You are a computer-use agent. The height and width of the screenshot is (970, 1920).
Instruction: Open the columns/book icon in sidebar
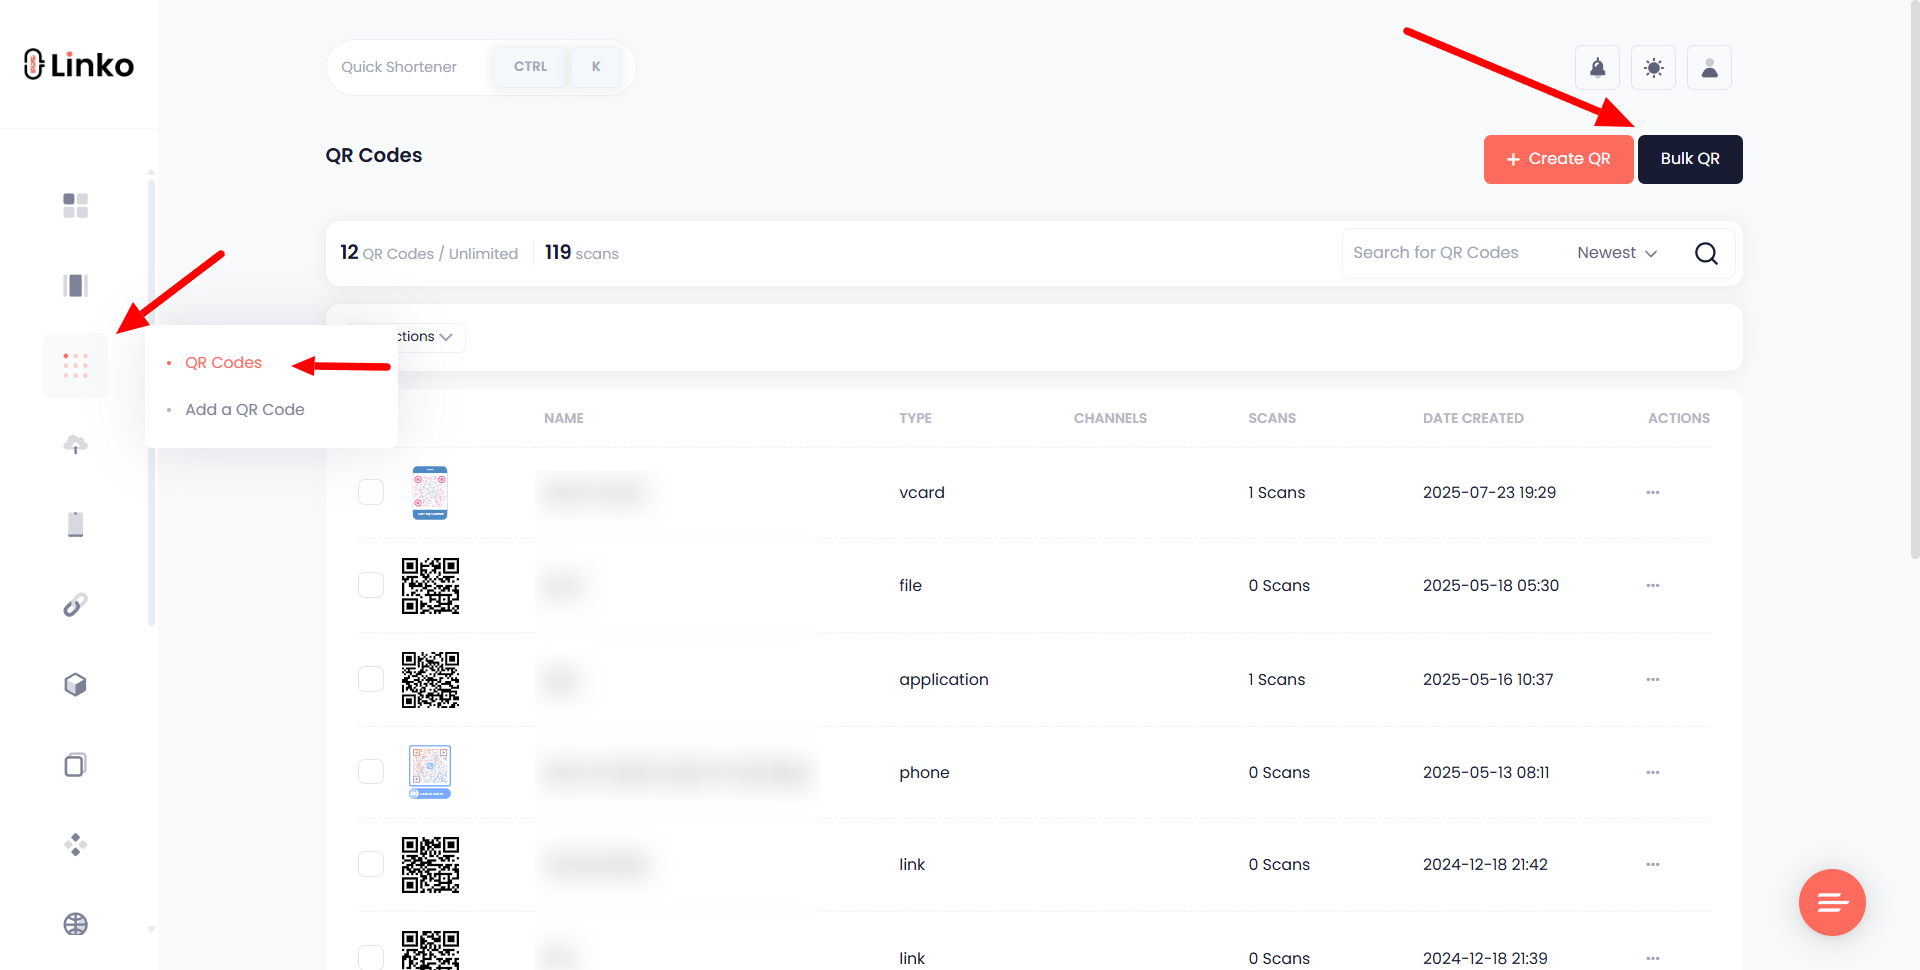[75, 285]
